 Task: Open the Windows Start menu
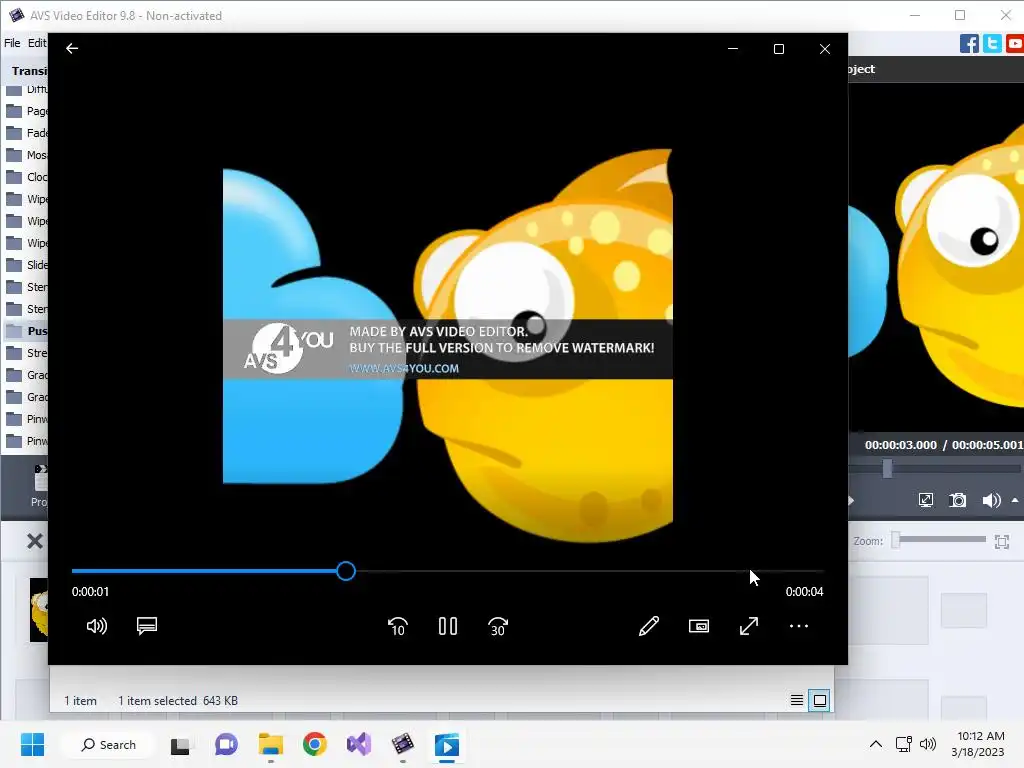[32, 744]
